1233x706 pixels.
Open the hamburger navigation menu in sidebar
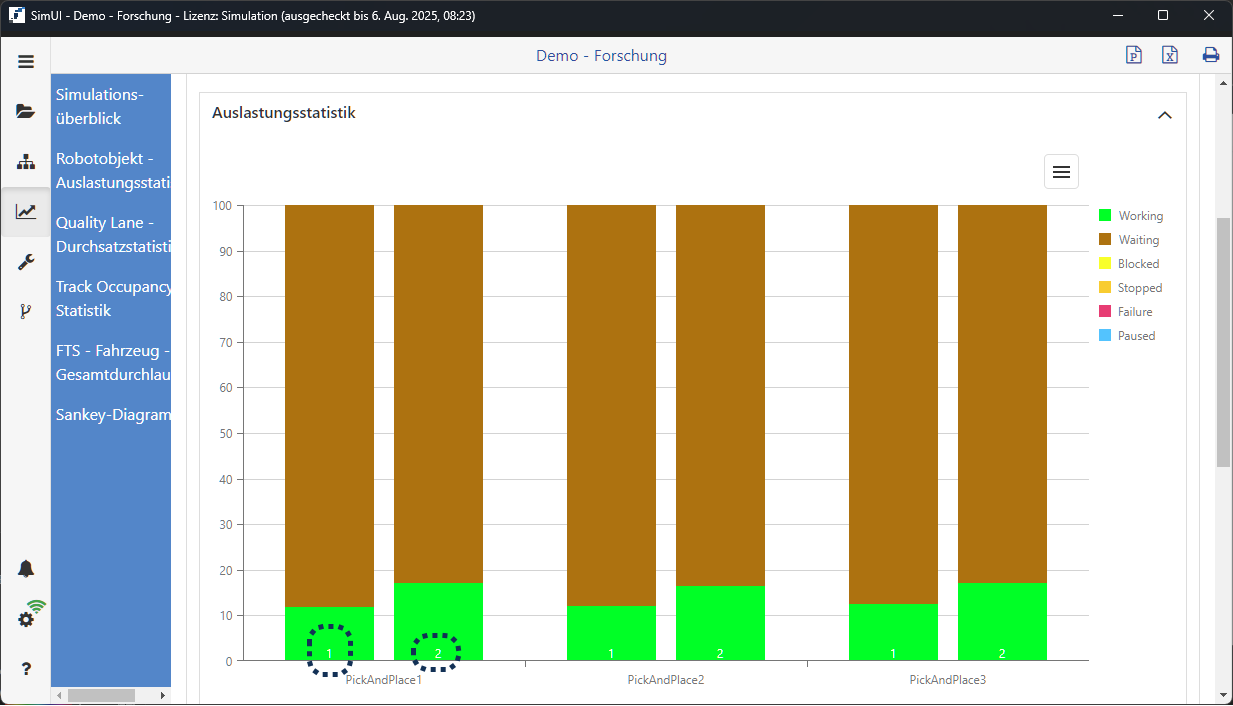(26, 61)
